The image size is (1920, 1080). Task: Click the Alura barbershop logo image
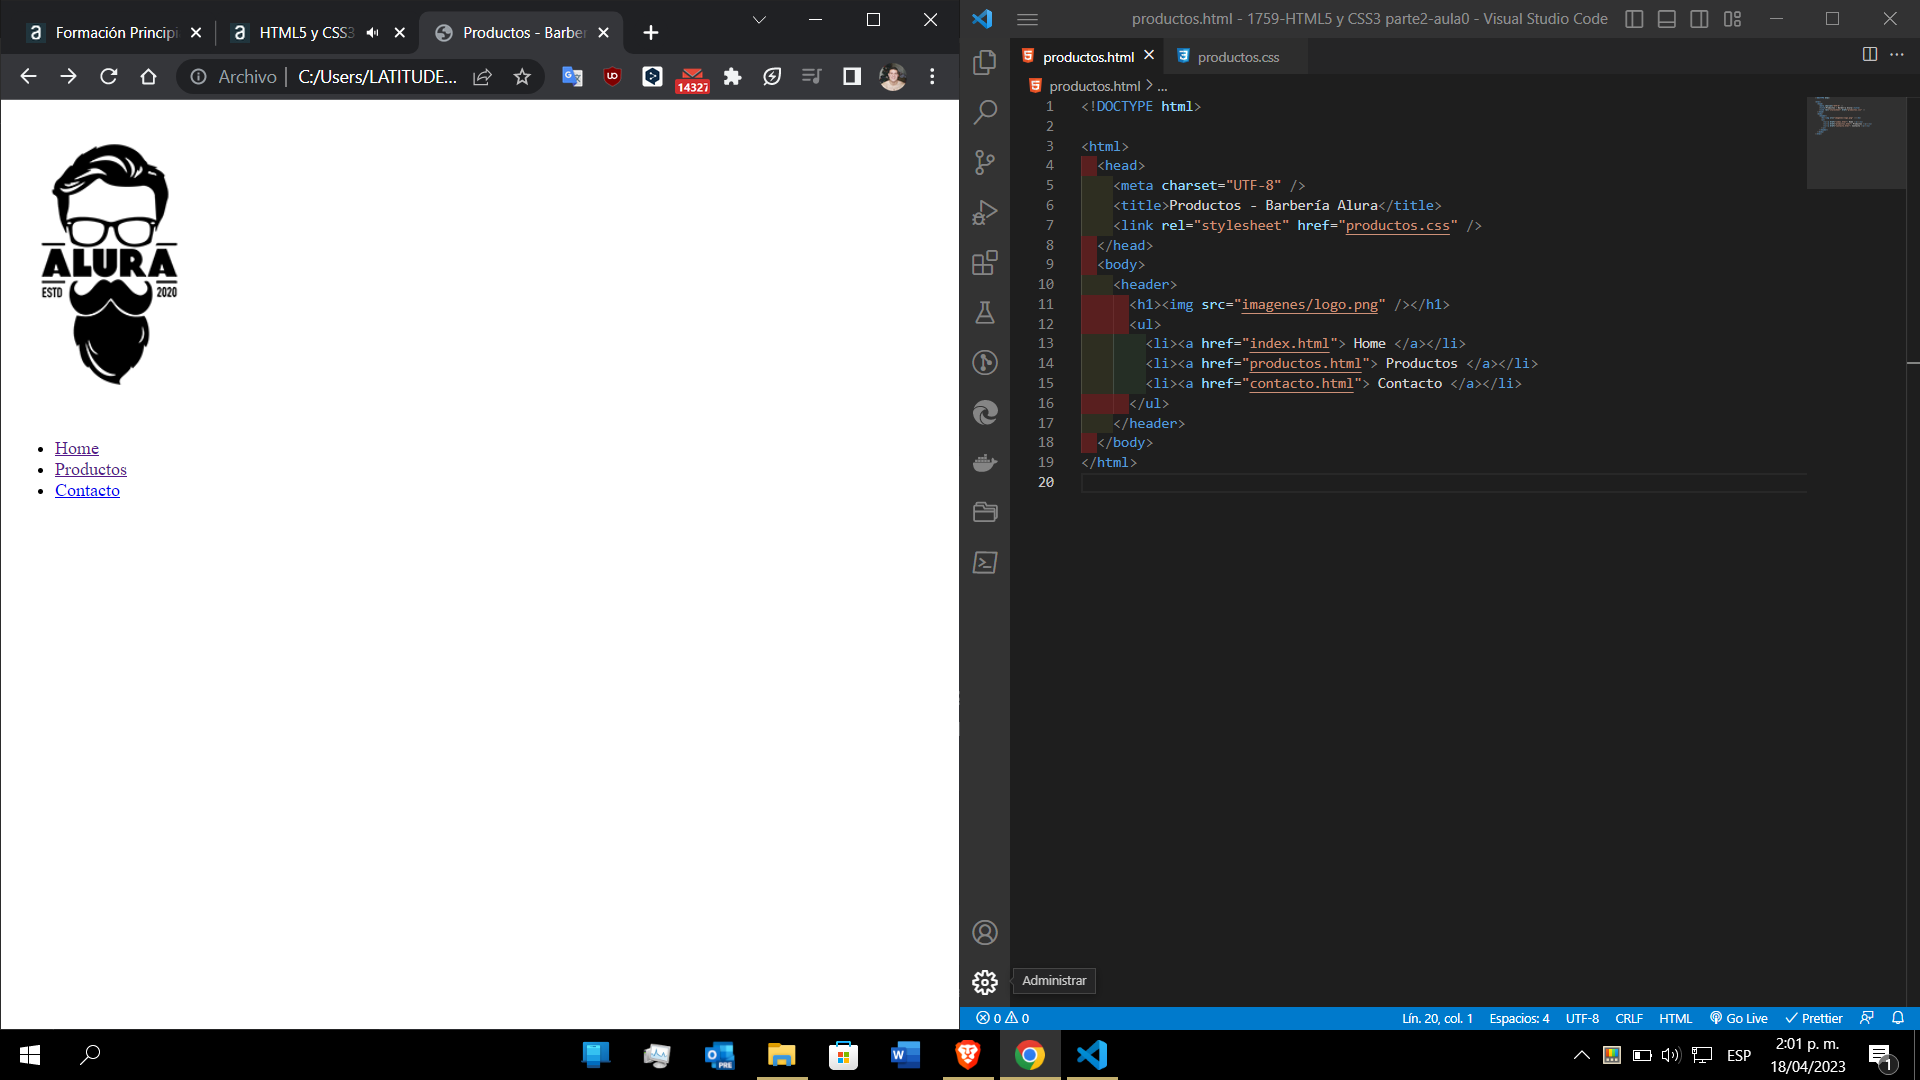[x=110, y=264]
